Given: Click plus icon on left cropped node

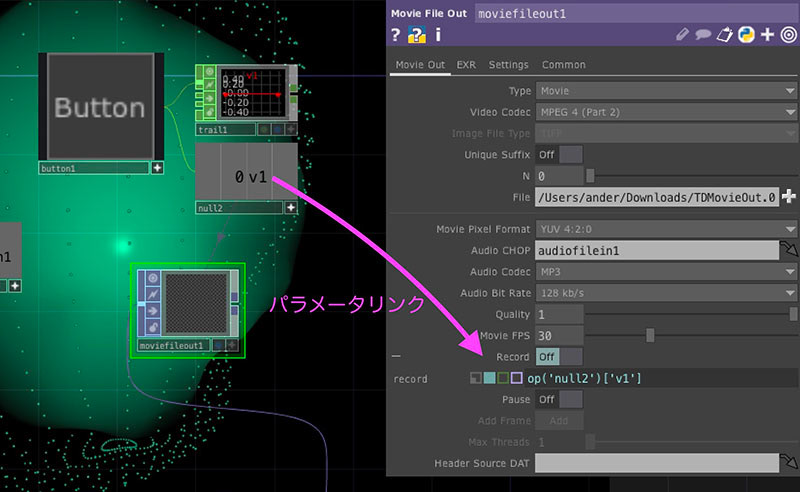Looking at the screenshot, I should pos(15,286).
